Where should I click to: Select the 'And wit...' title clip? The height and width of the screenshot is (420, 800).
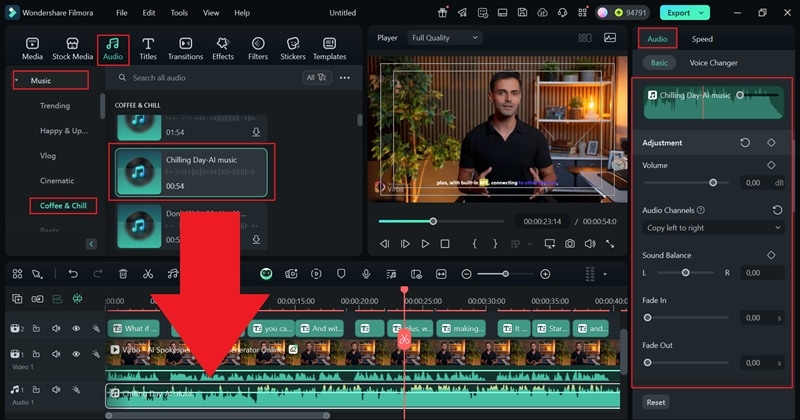click(320, 328)
